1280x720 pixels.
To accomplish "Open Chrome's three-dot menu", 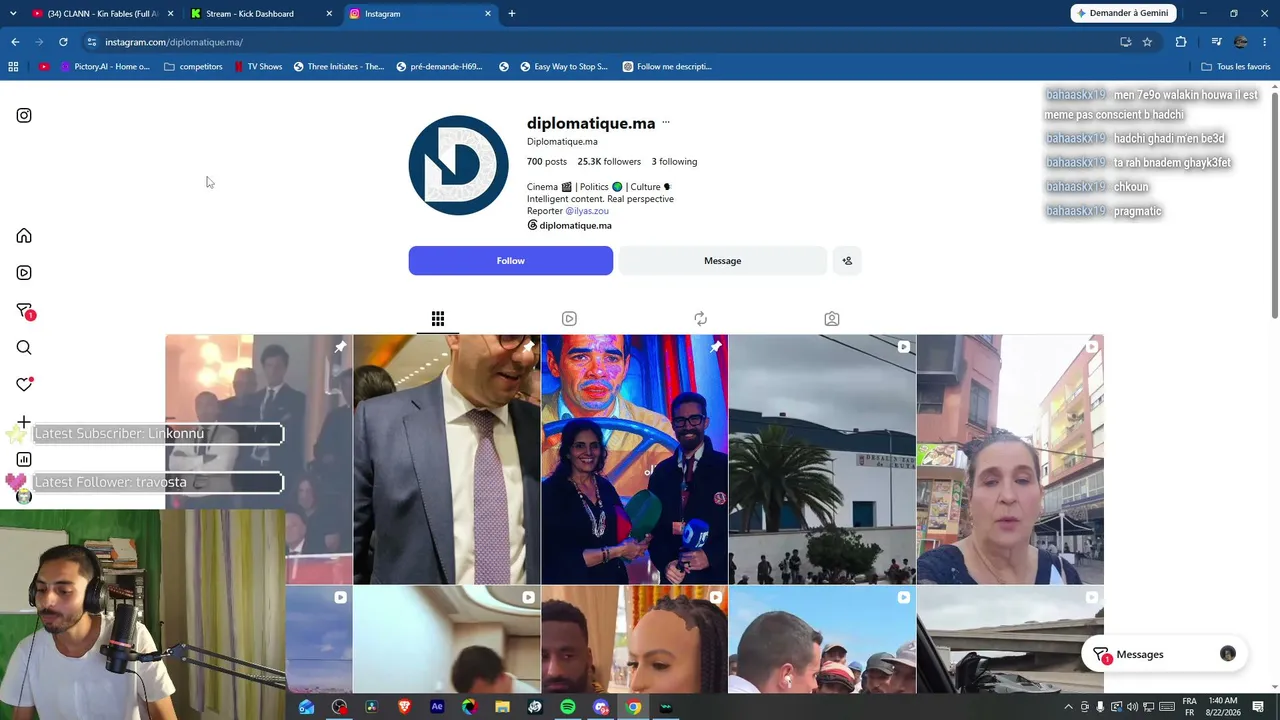I will click(x=1265, y=42).
